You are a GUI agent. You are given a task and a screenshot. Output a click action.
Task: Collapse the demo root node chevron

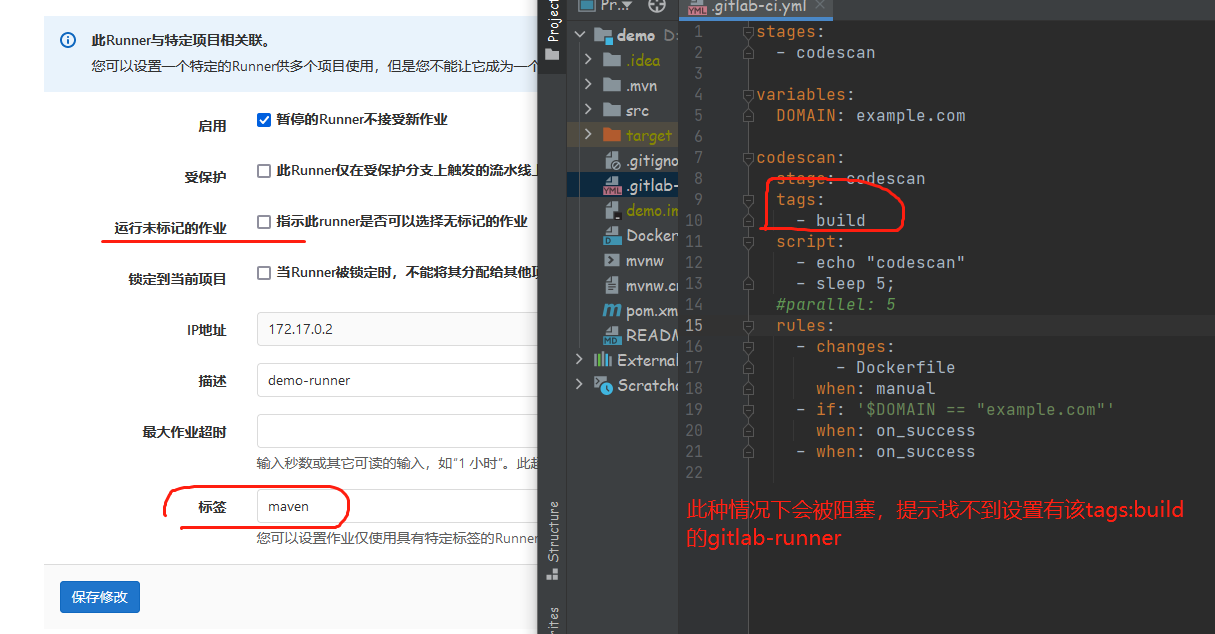coord(580,35)
